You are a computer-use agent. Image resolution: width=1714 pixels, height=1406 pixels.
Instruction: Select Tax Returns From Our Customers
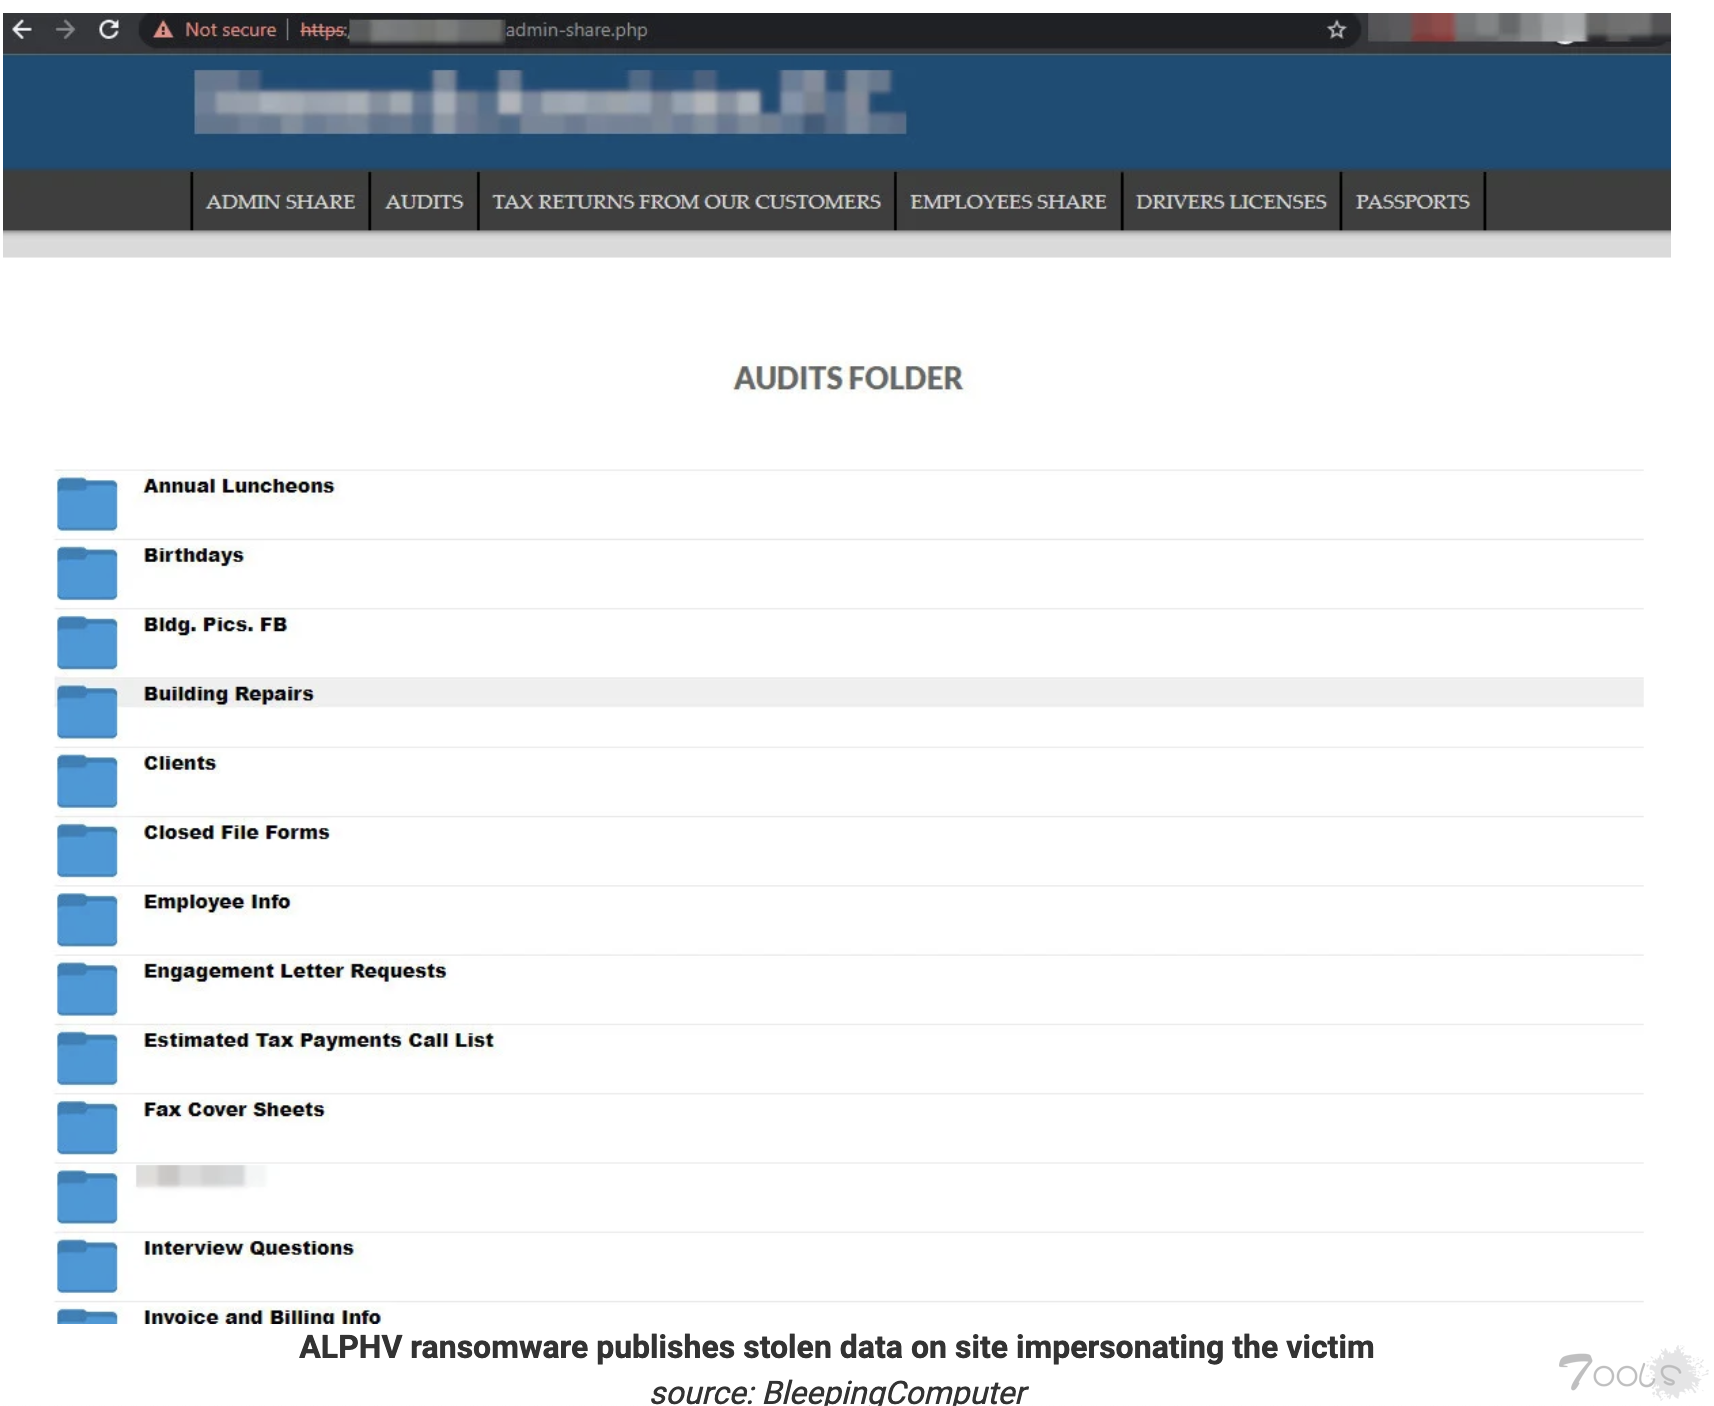pyautogui.click(x=686, y=202)
